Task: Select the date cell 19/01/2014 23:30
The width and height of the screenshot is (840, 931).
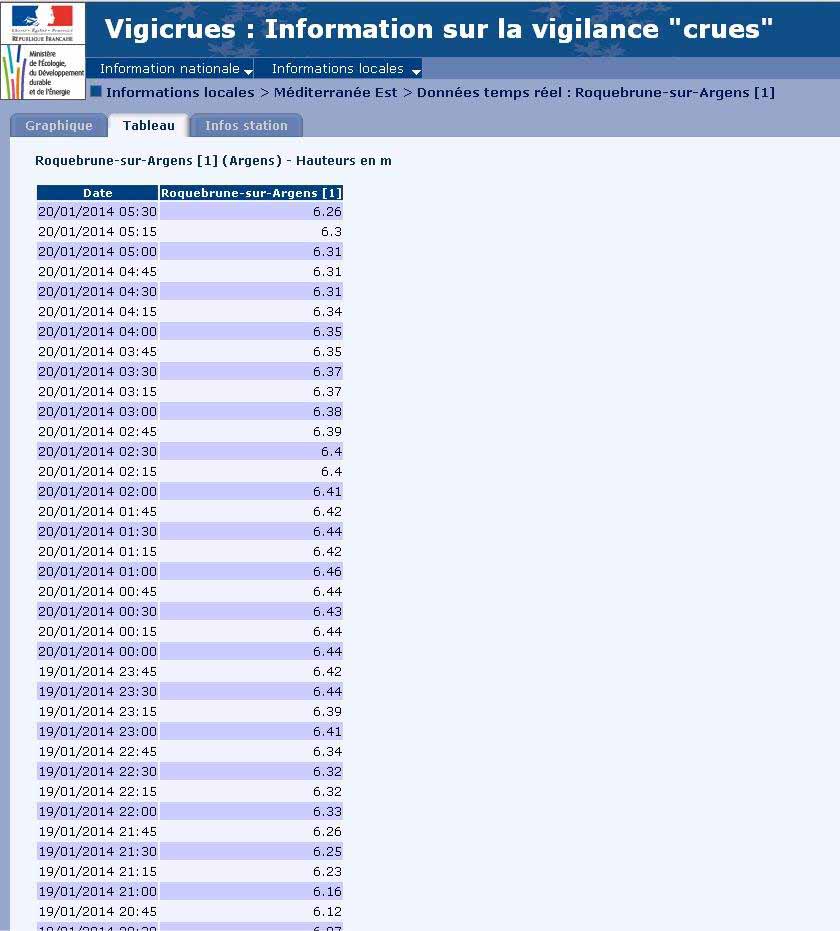Action: [x=97, y=691]
